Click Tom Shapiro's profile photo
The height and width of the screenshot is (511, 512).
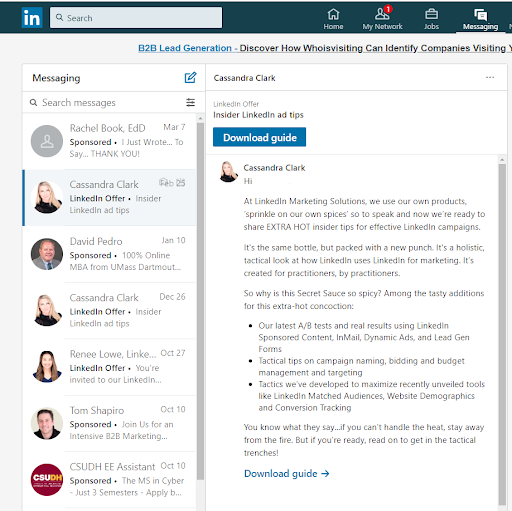click(47, 423)
